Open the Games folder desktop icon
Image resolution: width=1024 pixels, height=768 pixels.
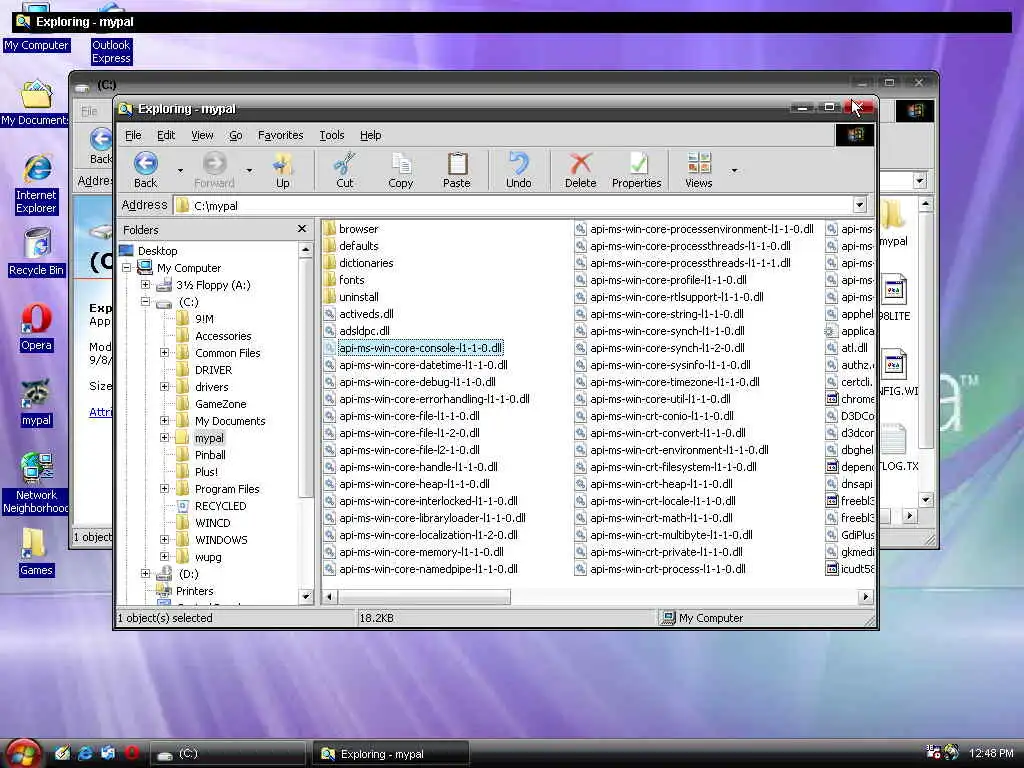(x=36, y=552)
